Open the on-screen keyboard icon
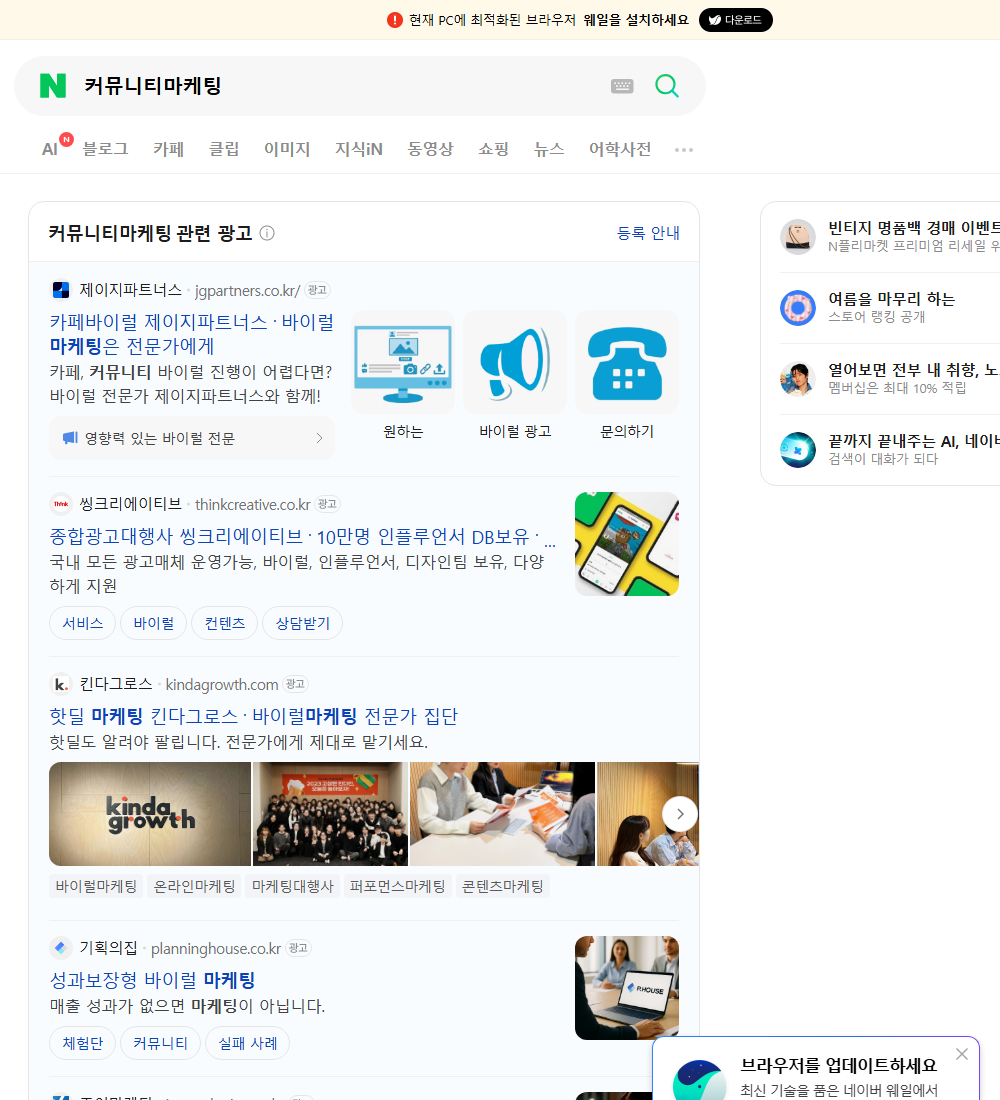1000x1100 pixels. point(622,86)
